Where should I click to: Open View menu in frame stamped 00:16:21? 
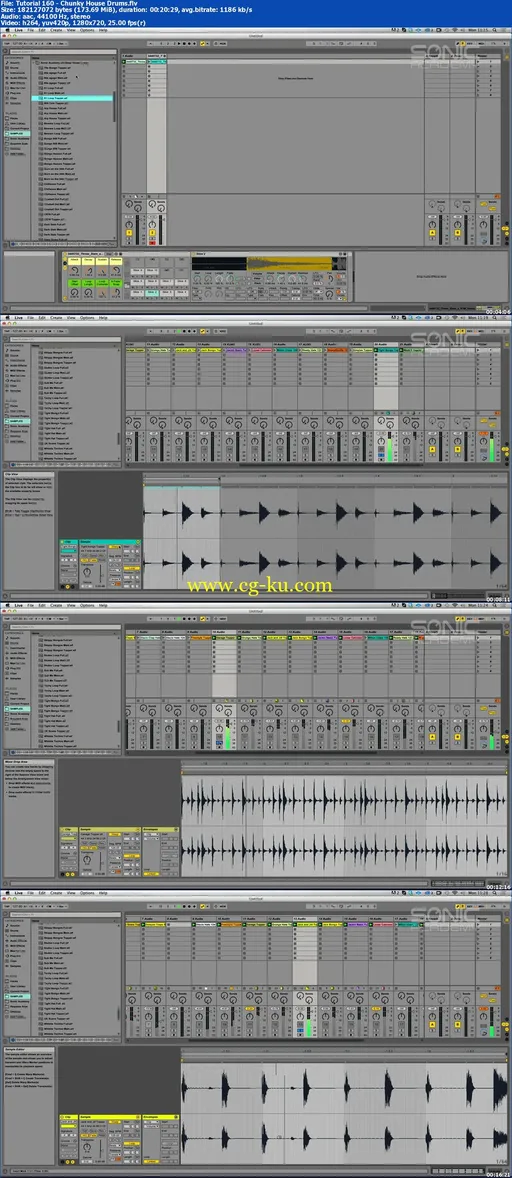[x=70, y=893]
